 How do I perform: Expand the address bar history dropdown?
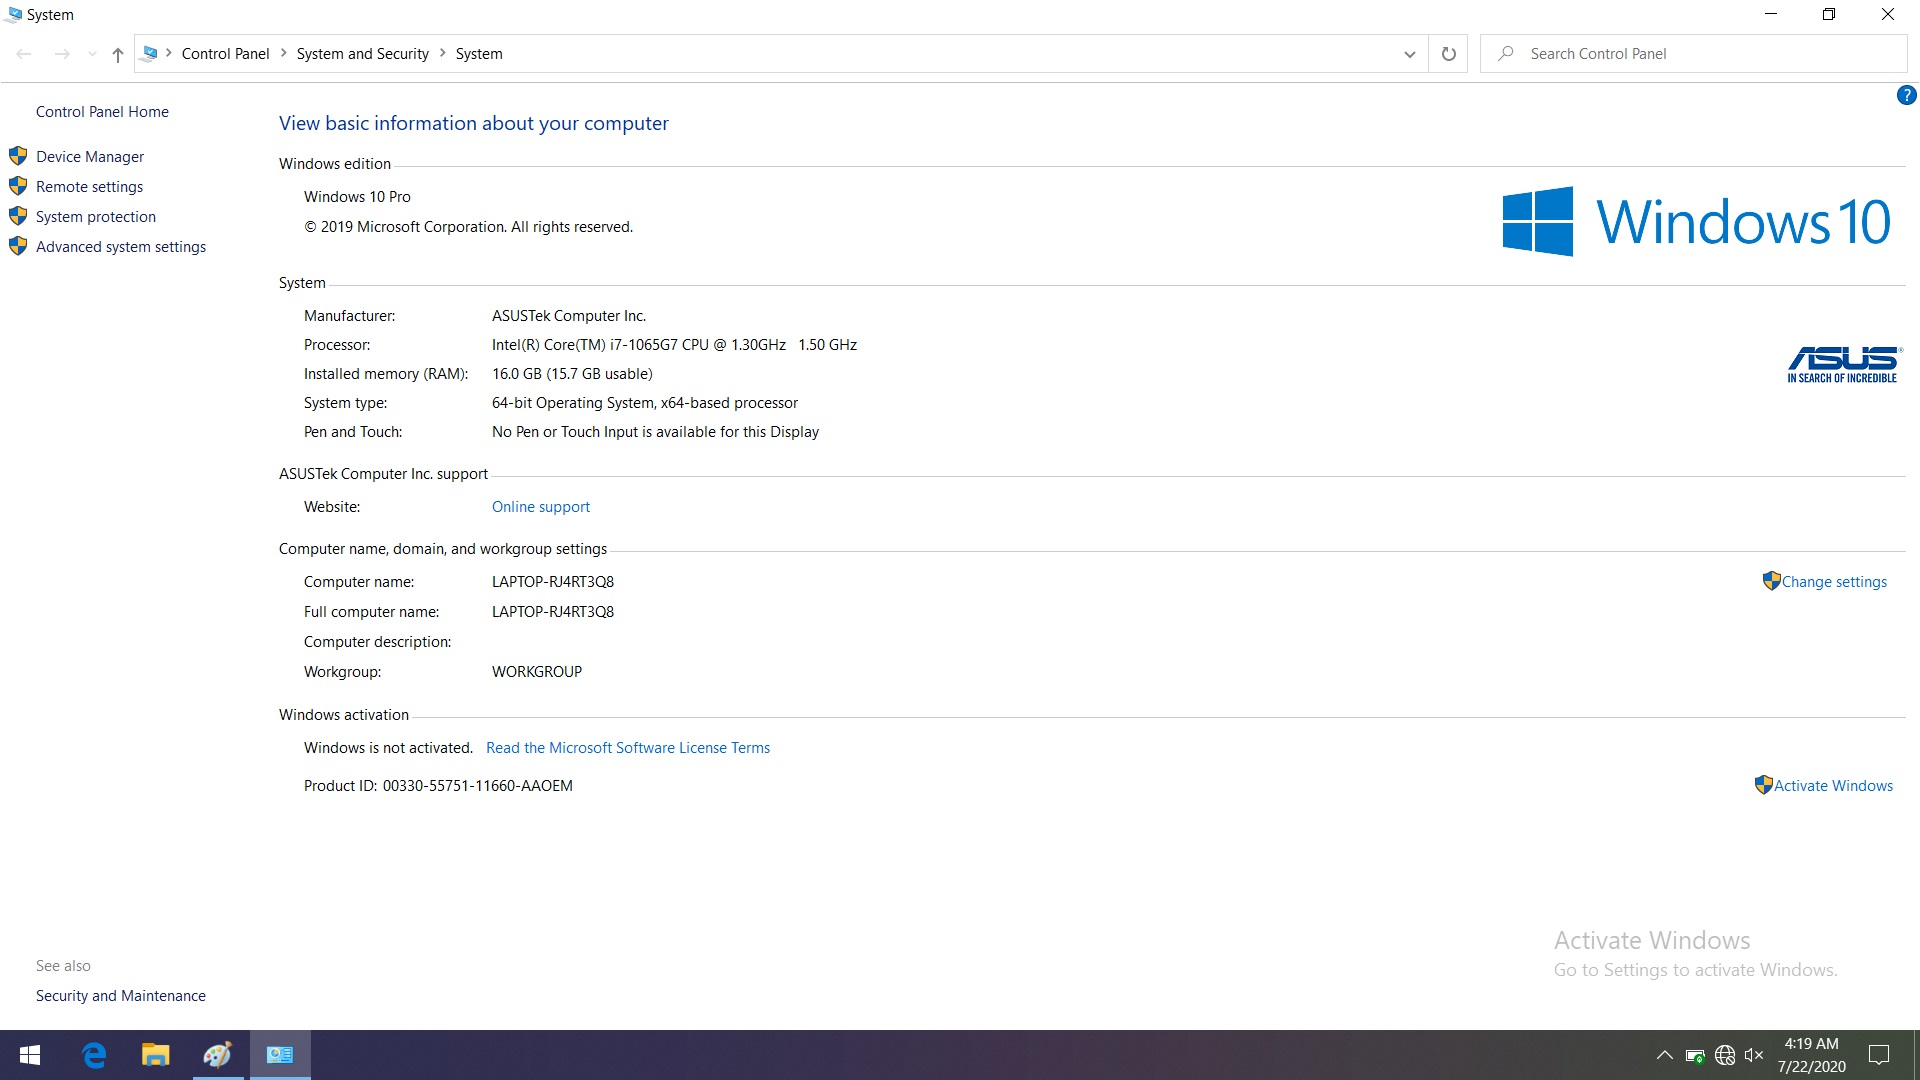tap(1409, 54)
